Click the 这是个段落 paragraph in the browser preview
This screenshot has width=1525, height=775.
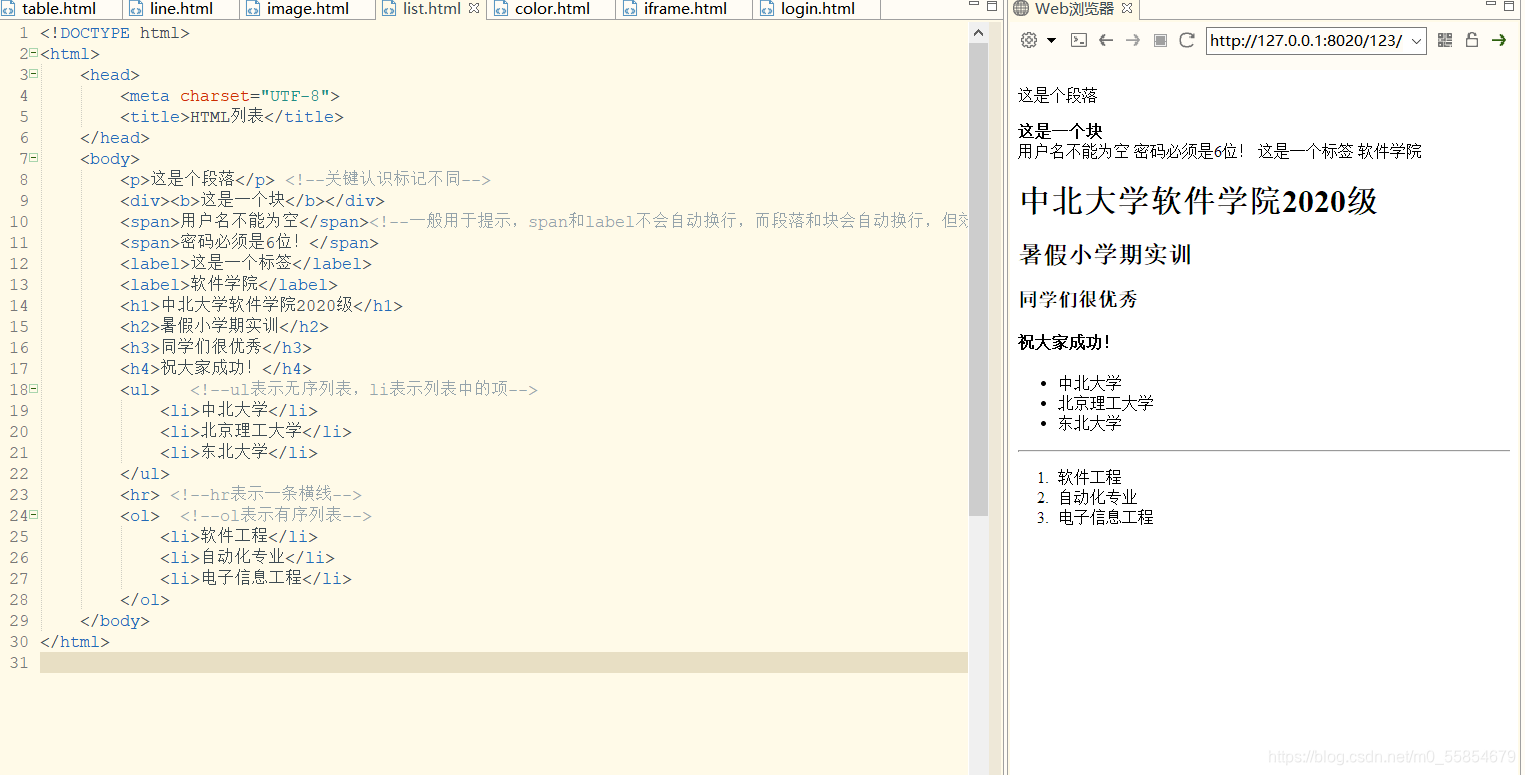coord(1058,96)
